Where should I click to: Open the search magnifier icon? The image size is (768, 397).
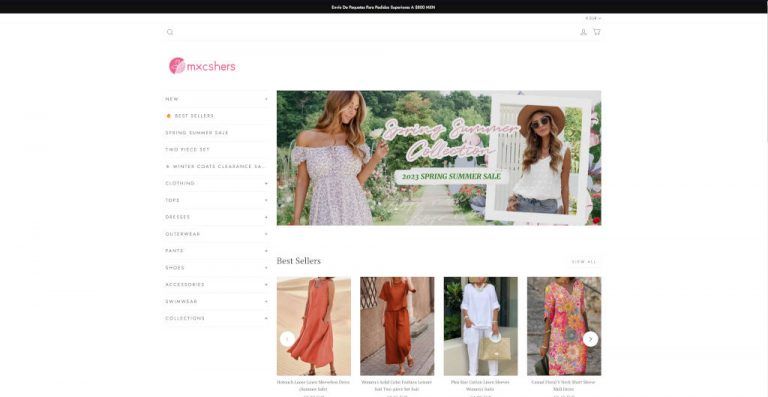[170, 32]
